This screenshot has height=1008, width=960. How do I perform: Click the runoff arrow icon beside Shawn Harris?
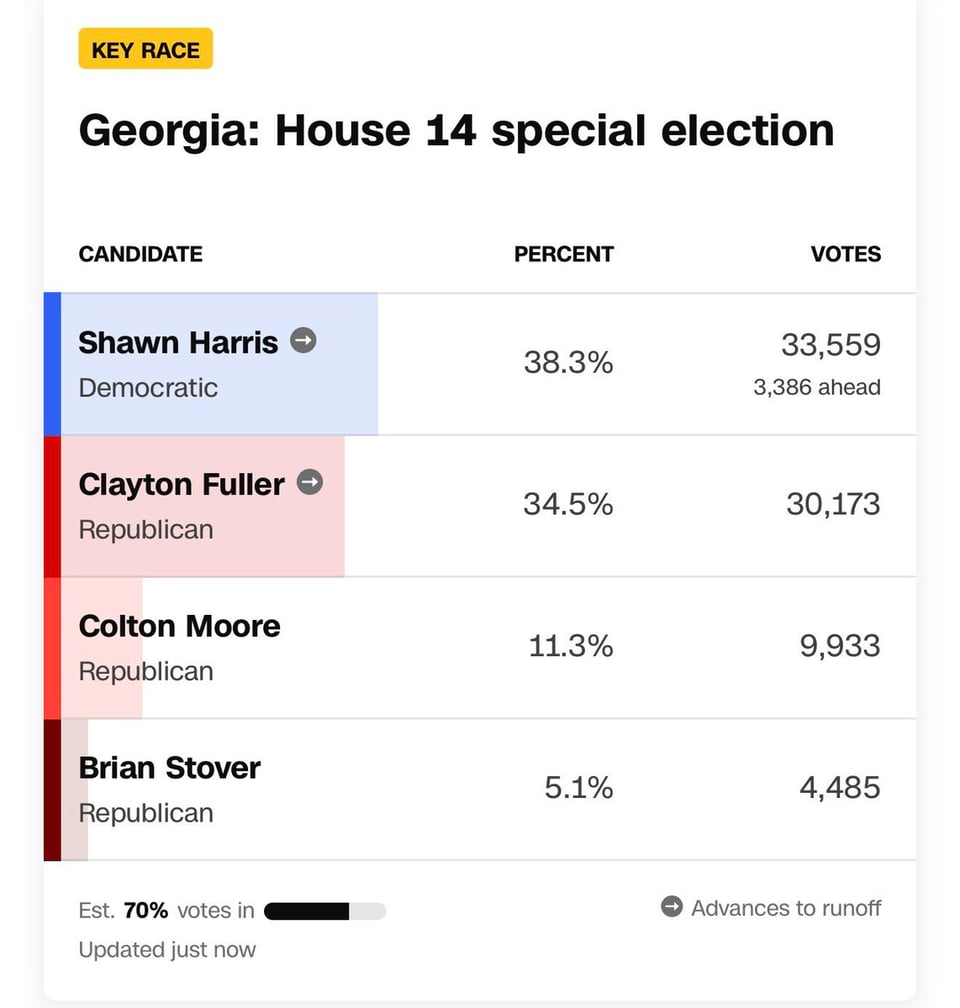click(x=303, y=341)
